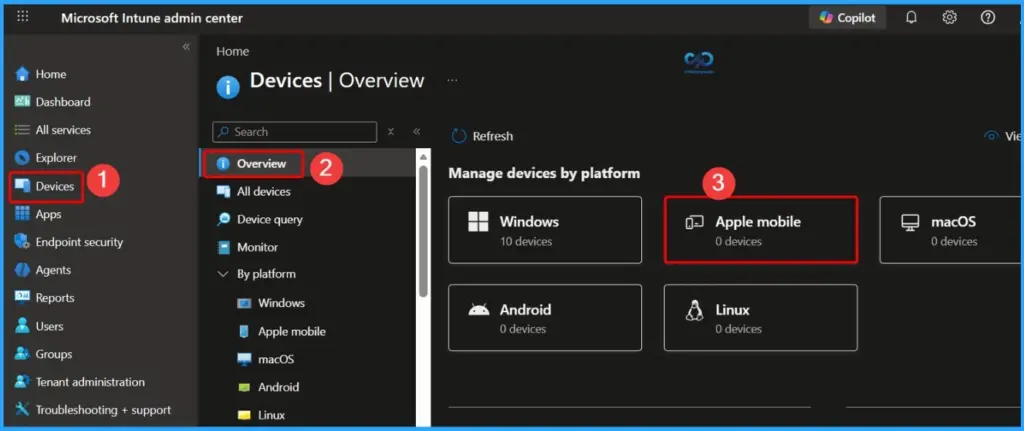Click the Device query icon
This screenshot has height=431, width=1024.
tap(224, 219)
